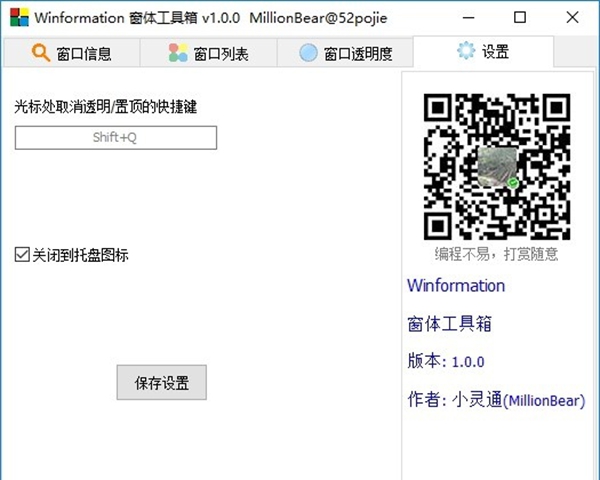This screenshot has width=600, height=480.
Task: Focus the Shift+Q hotkey input field
Action: point(116,137)
